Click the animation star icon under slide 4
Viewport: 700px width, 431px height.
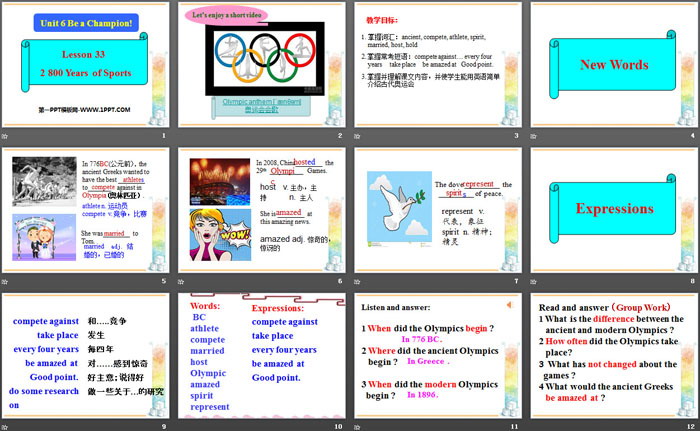534,136
